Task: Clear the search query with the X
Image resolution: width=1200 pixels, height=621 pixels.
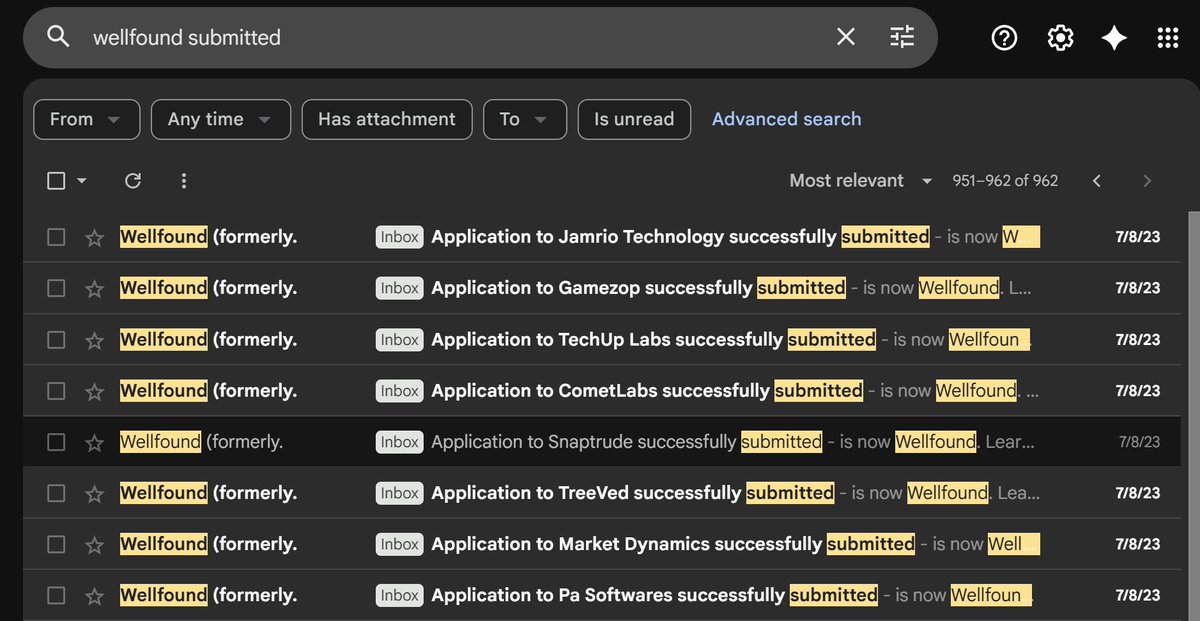Action: click(846, 37)
